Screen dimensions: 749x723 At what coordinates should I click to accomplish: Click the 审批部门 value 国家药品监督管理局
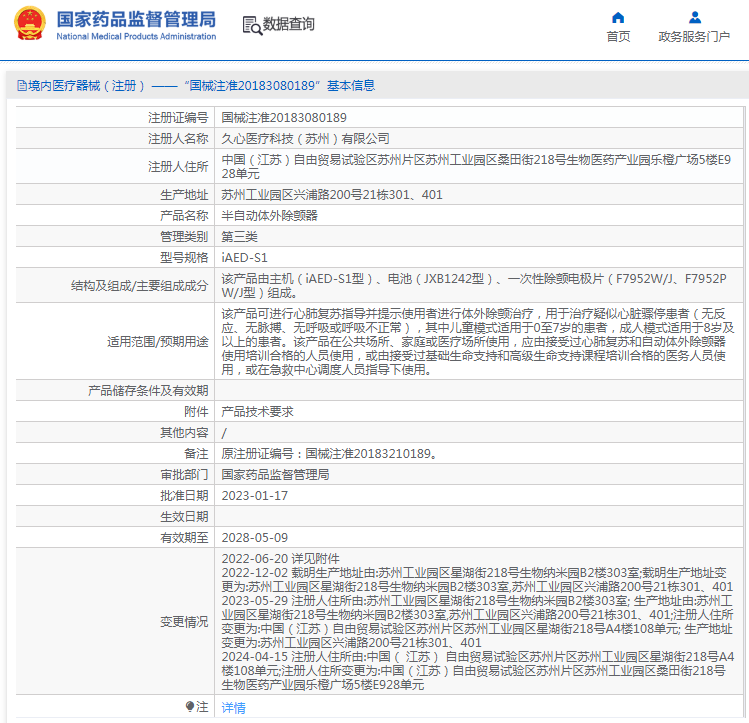[x=275, y=474]
